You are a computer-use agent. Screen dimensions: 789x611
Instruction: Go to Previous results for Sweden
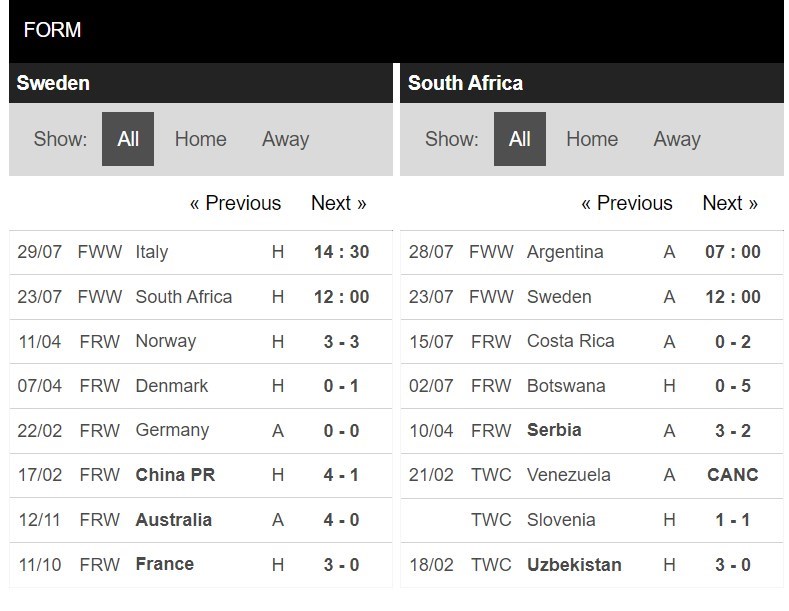tap(235, 203)
